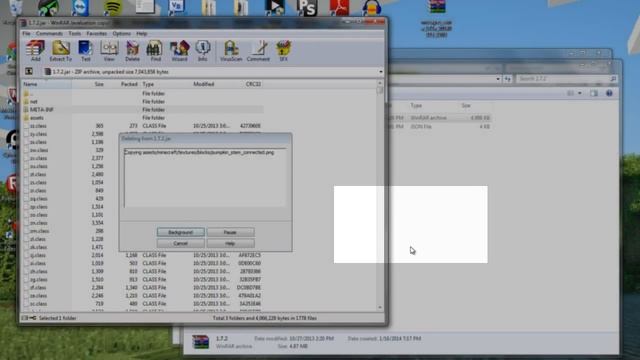The image size is (640, 360).
Task: Click the Cancel button in progress dialog
Action: tap(180, 243)
